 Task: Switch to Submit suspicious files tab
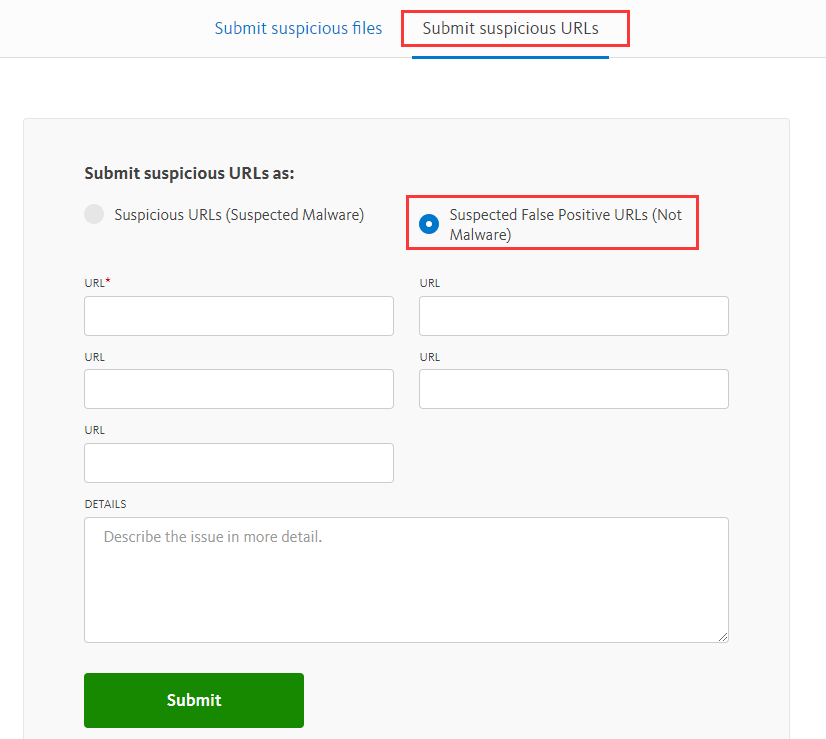[x=298, y=28]
